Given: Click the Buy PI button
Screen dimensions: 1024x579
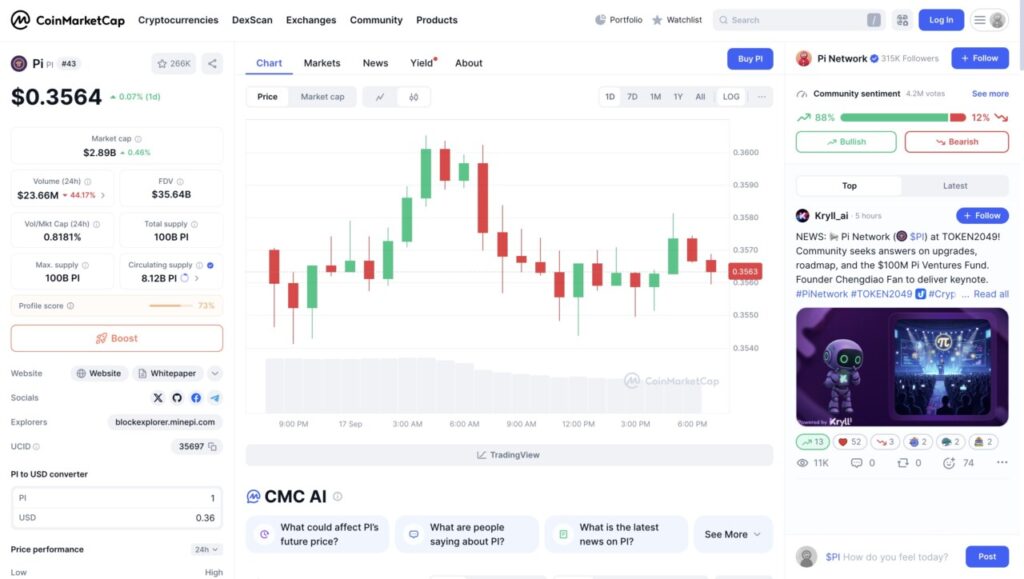Looking at the screenshot, I should 750,59.
